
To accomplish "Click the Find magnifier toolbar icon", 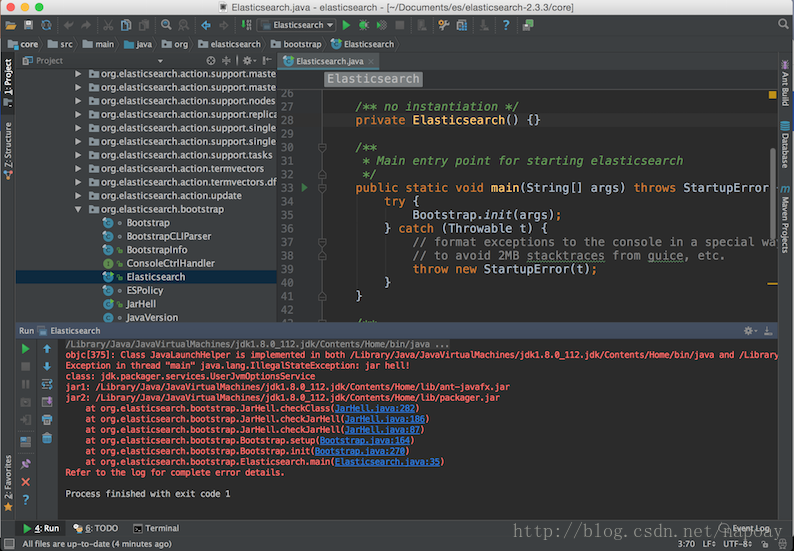I will pos(166,25).
